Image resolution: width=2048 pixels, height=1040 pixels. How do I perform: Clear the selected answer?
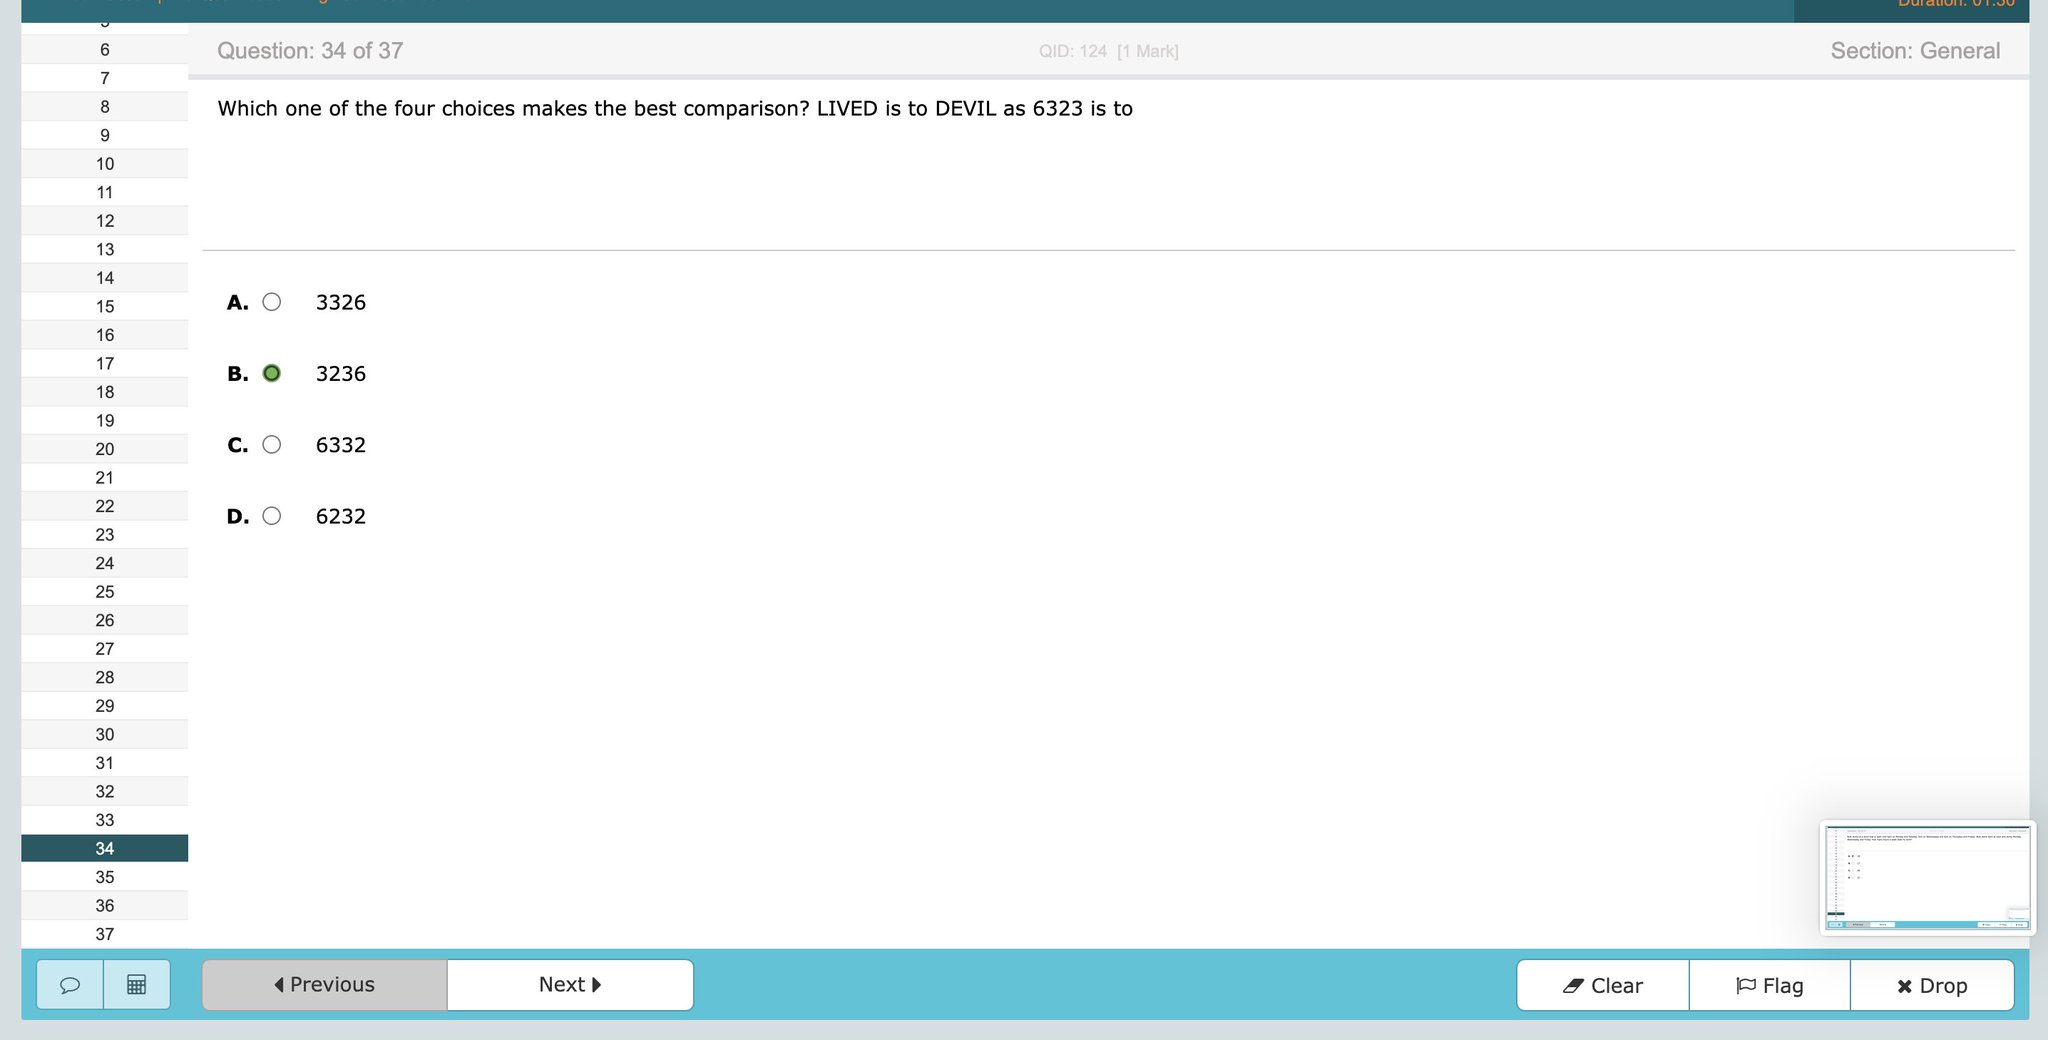1601,985
